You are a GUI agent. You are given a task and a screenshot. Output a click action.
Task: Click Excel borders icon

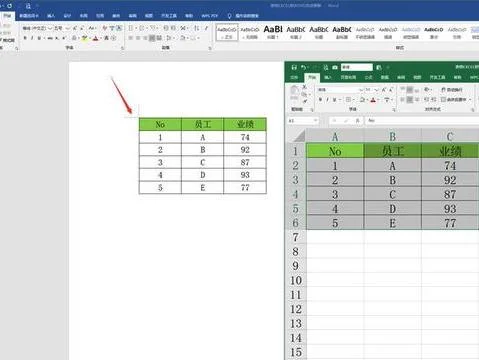348,100
